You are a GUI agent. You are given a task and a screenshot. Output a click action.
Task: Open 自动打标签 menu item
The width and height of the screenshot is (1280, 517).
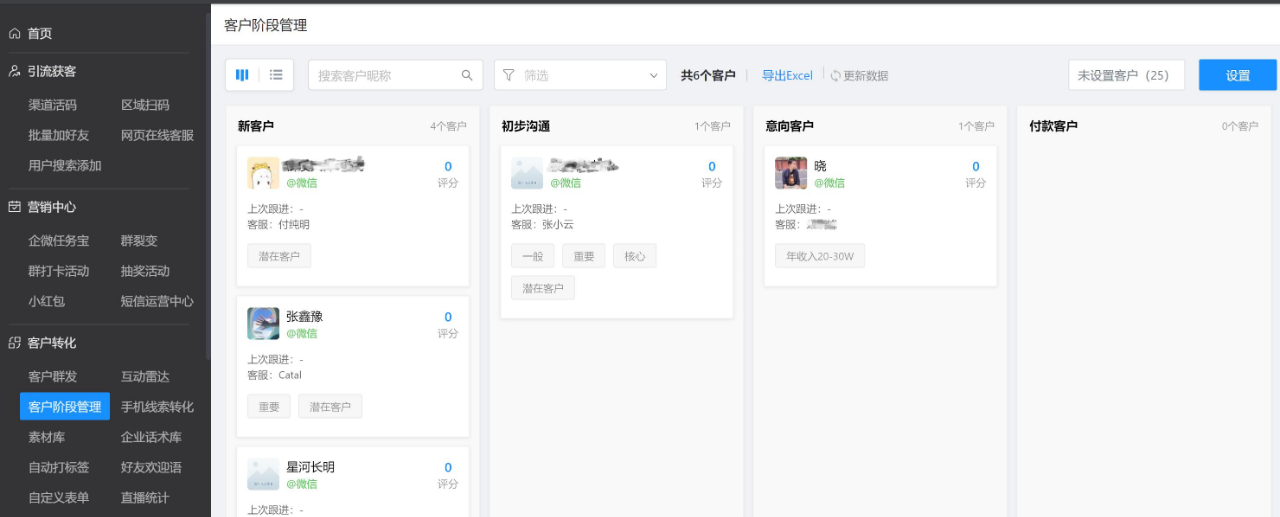pos(58,467)
